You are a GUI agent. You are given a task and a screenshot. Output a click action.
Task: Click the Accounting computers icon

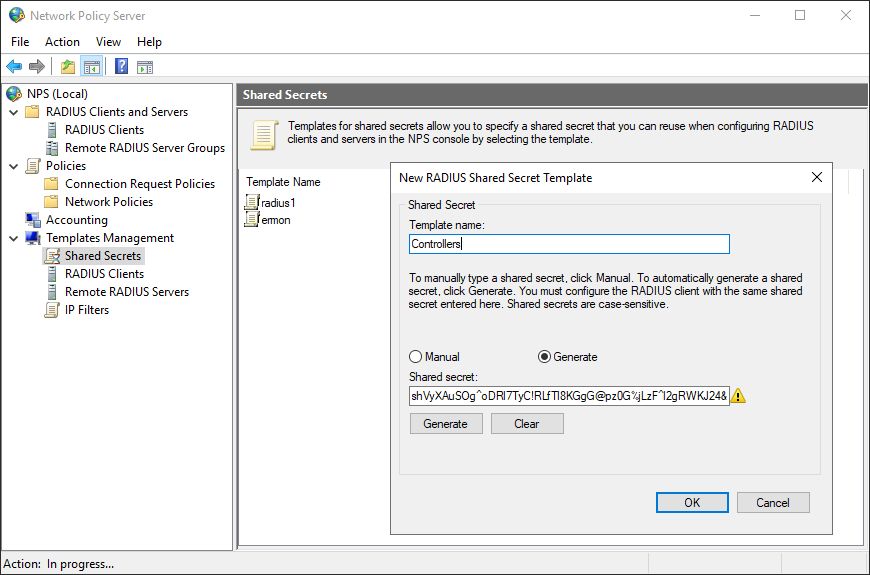33,220
